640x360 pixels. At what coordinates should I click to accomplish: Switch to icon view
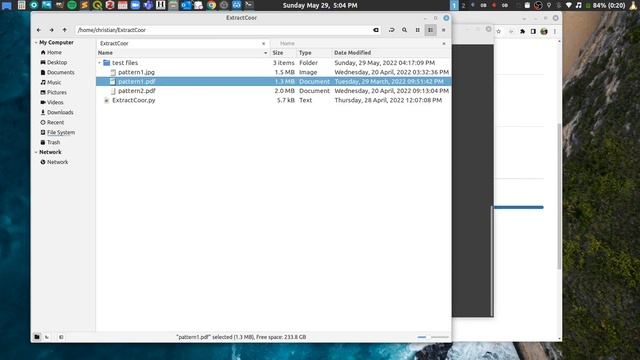point(418,30)
